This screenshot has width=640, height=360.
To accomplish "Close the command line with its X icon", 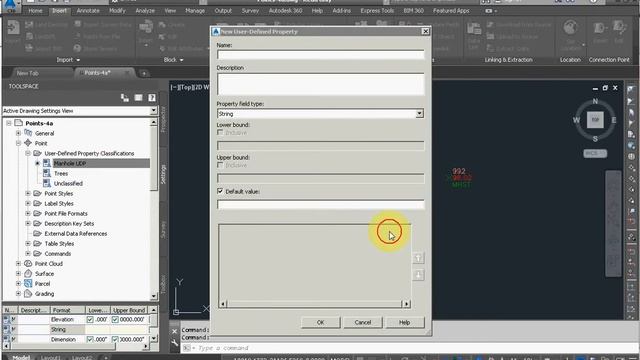I will pyautogui.click(x=175, y=331).
